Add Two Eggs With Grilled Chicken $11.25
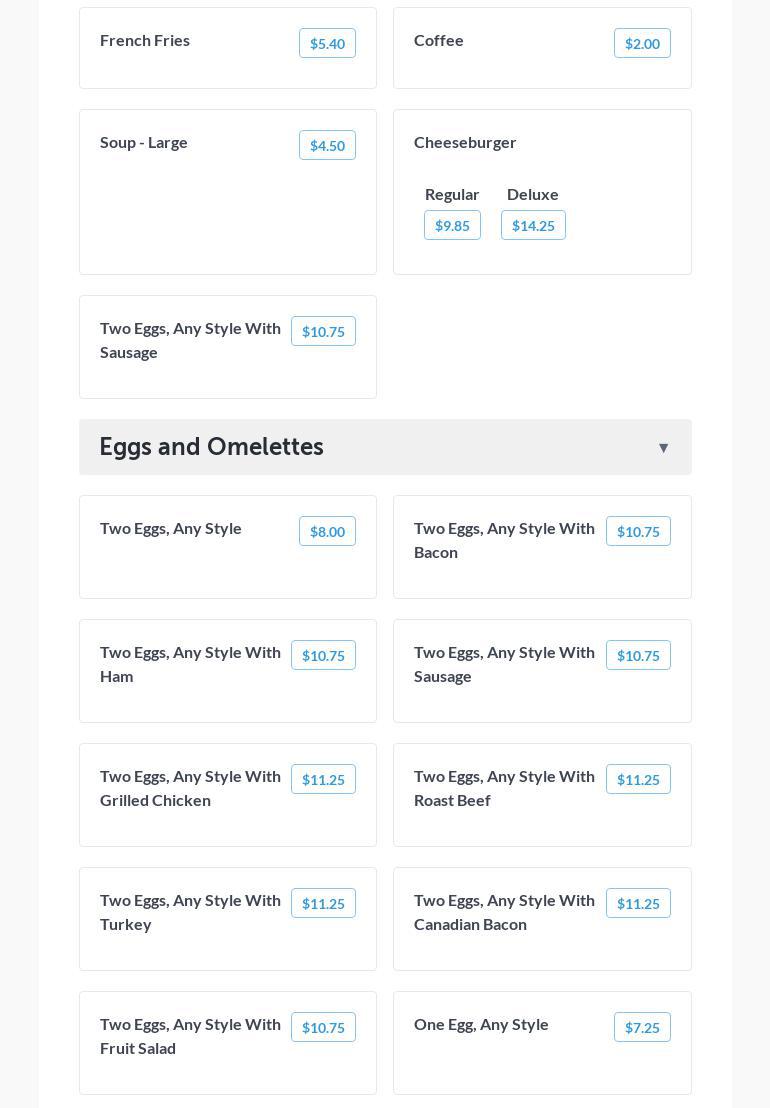770x1108 pixels. coord(323,779)
